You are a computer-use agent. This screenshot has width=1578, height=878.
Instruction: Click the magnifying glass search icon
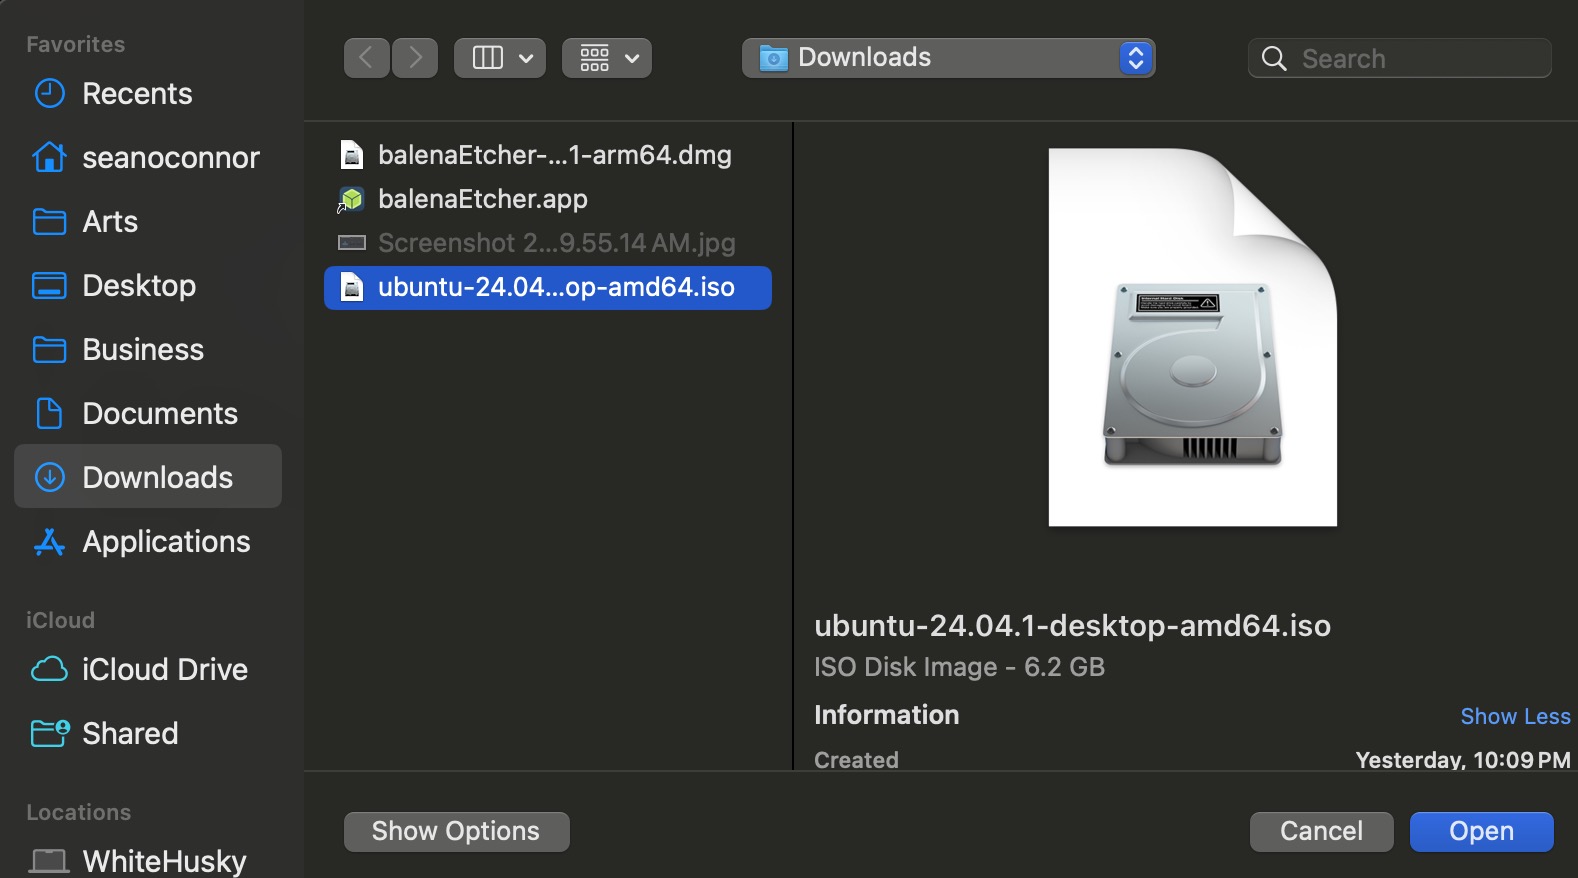[1274, 59]
